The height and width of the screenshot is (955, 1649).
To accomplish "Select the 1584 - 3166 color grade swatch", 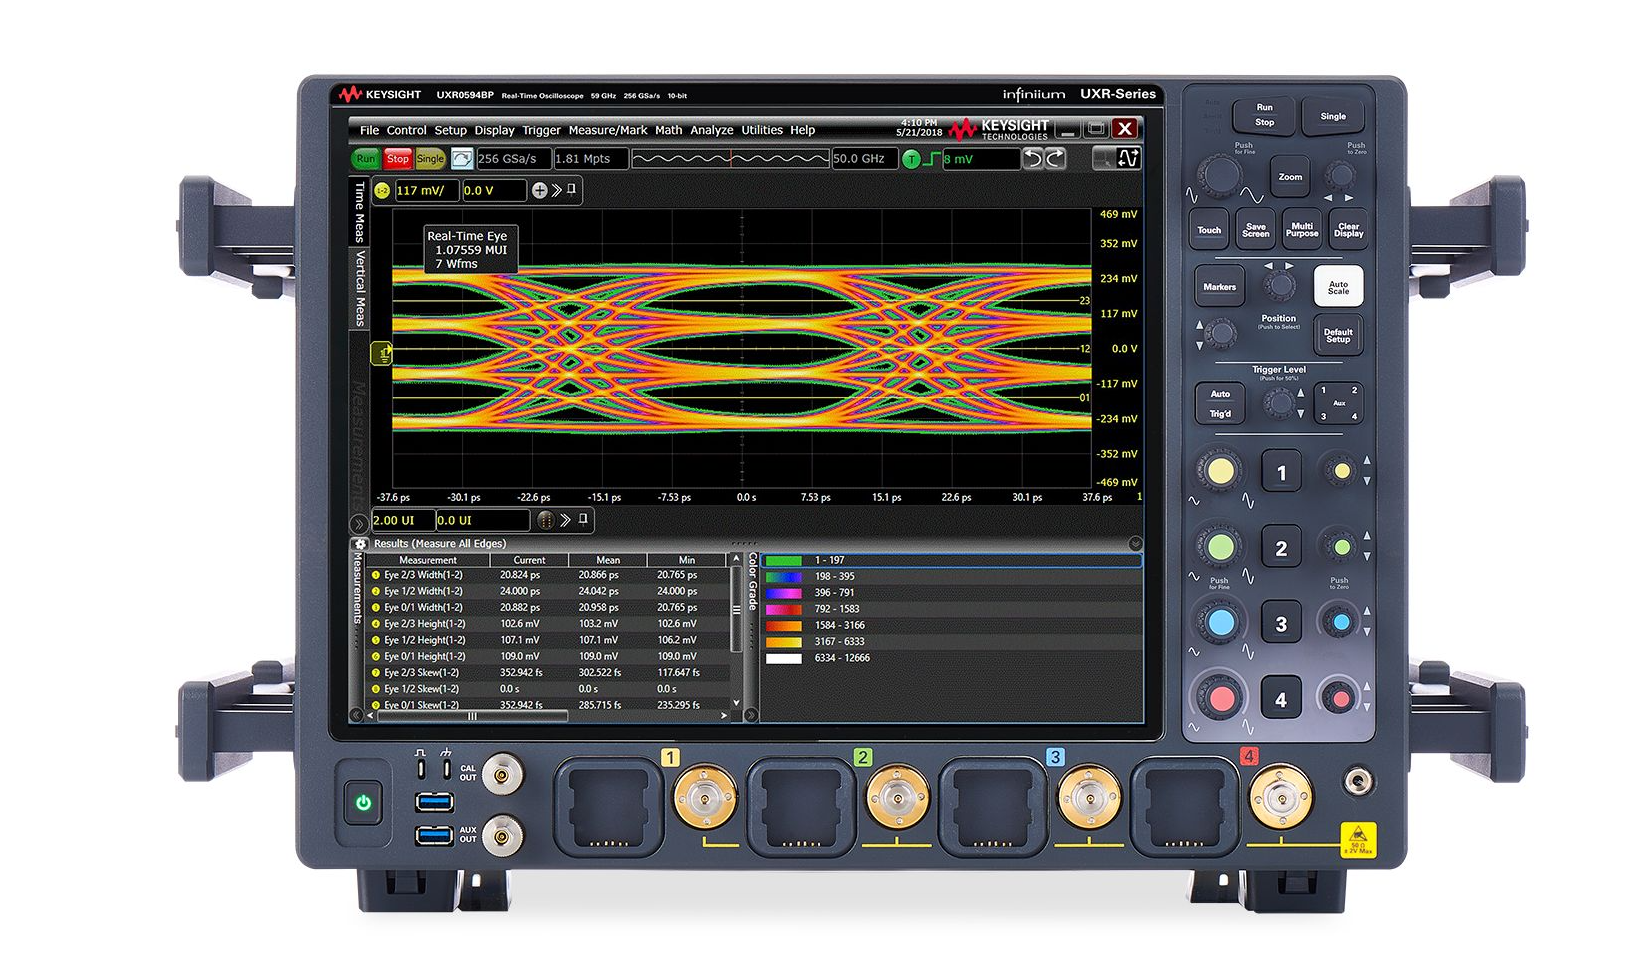I will point(784,626).
